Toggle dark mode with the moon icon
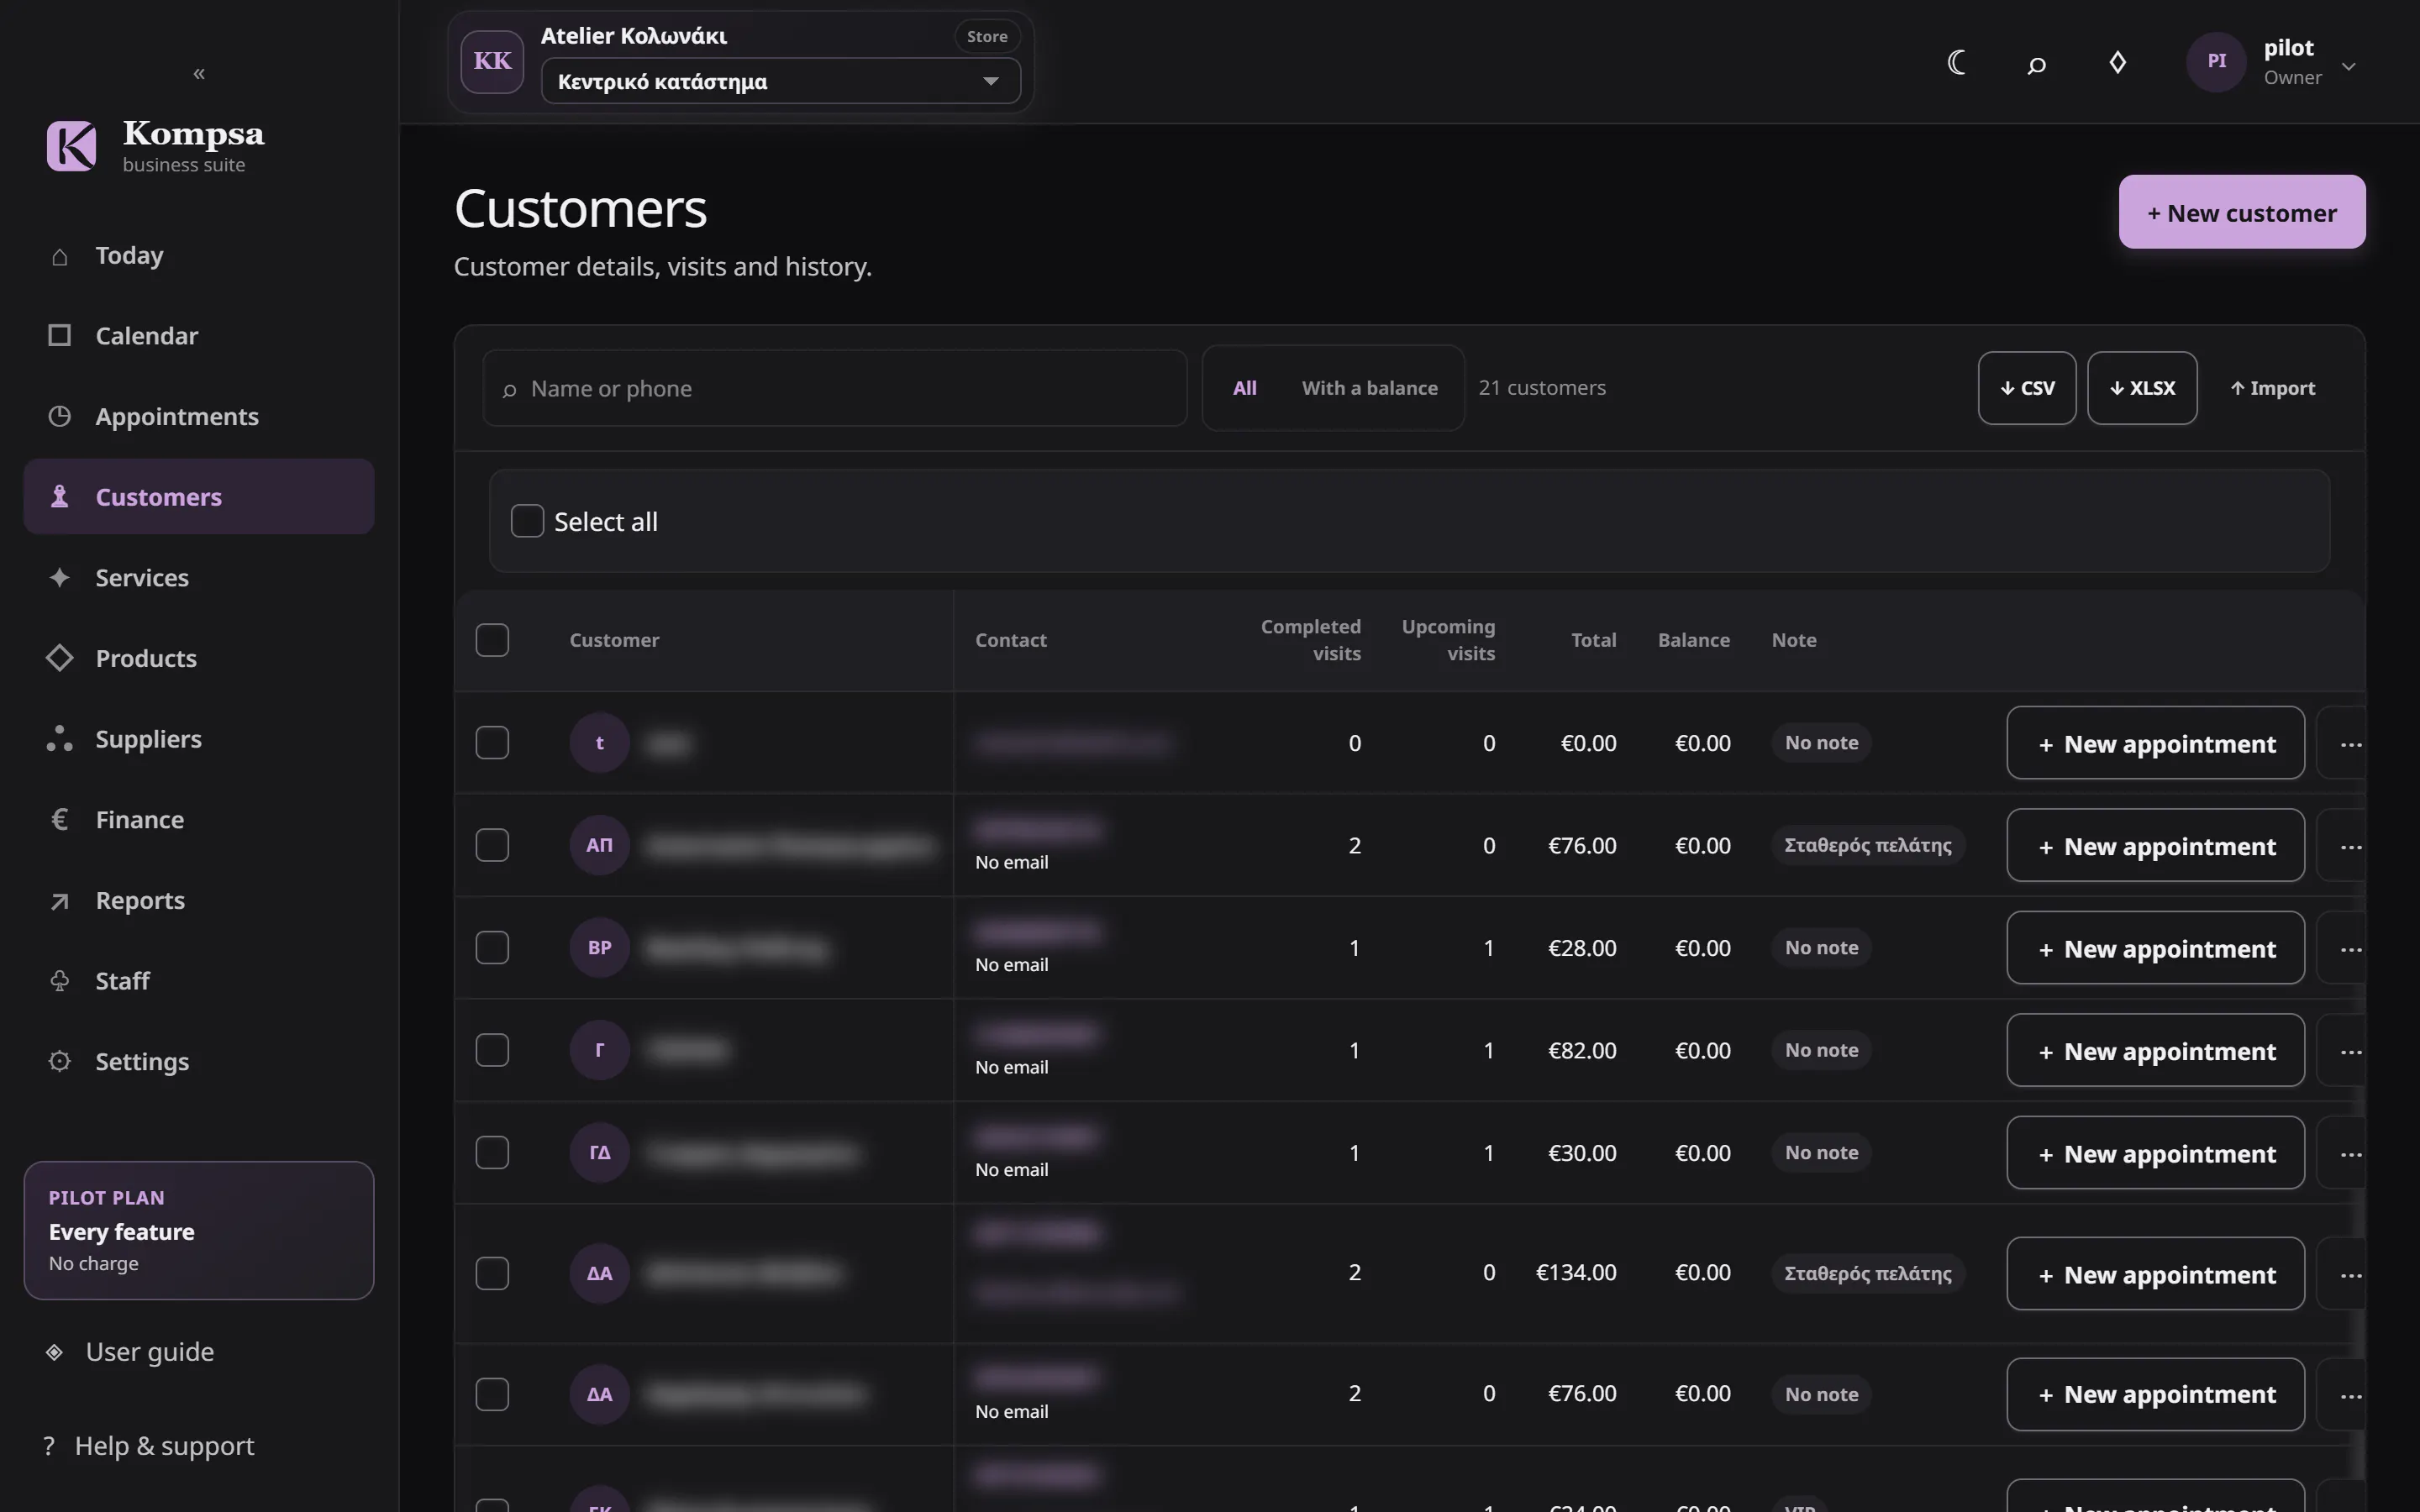Image resolution: width=2420 pixels, height=1512 pixels. coord(1957,63)
